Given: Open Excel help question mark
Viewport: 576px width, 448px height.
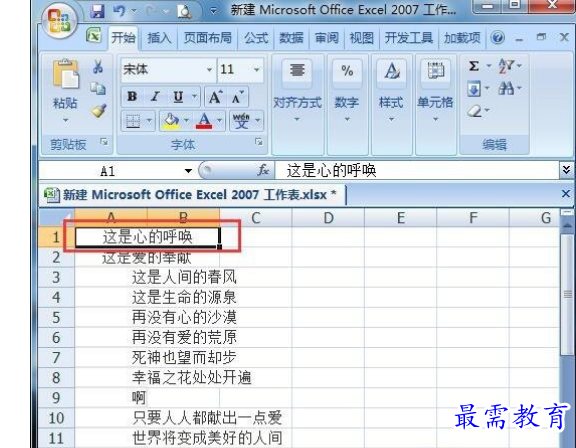Looking at the screenshot, I should pos(498,38).
